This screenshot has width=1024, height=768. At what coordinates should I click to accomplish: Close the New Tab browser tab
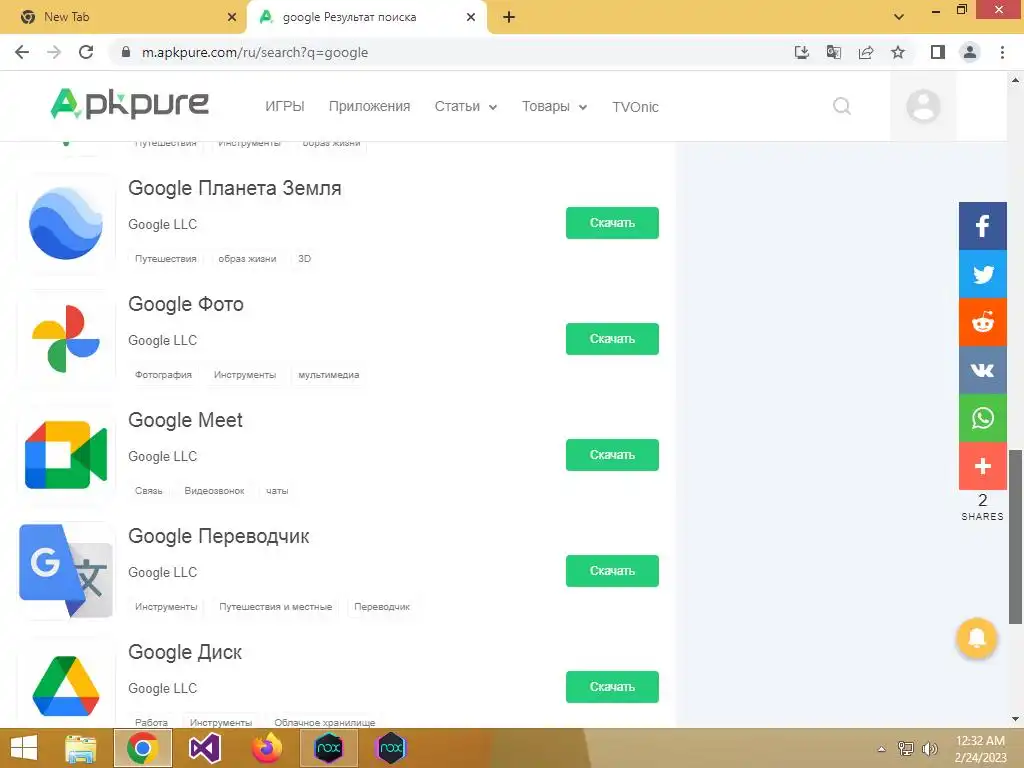tap(232, 17)
